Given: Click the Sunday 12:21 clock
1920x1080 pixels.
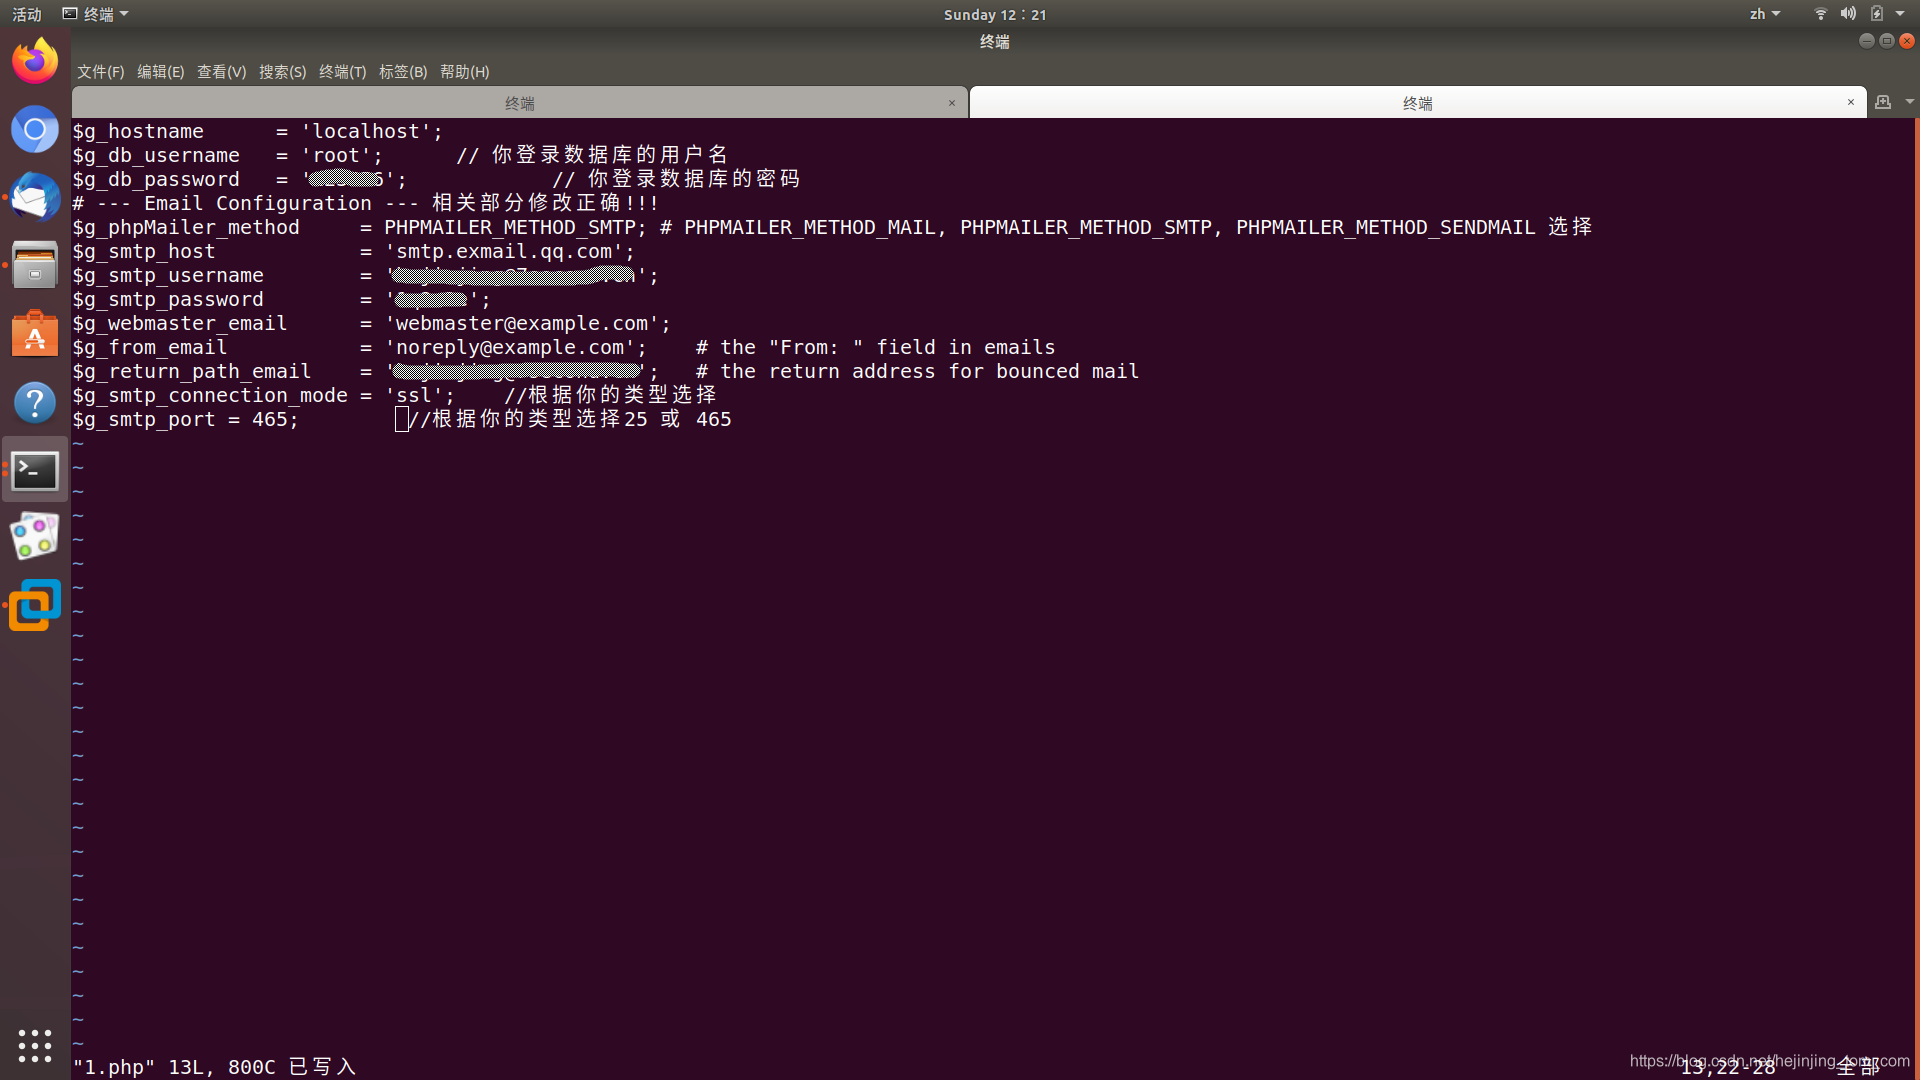Looking at the screenshot, I should [x=994, y=14].
